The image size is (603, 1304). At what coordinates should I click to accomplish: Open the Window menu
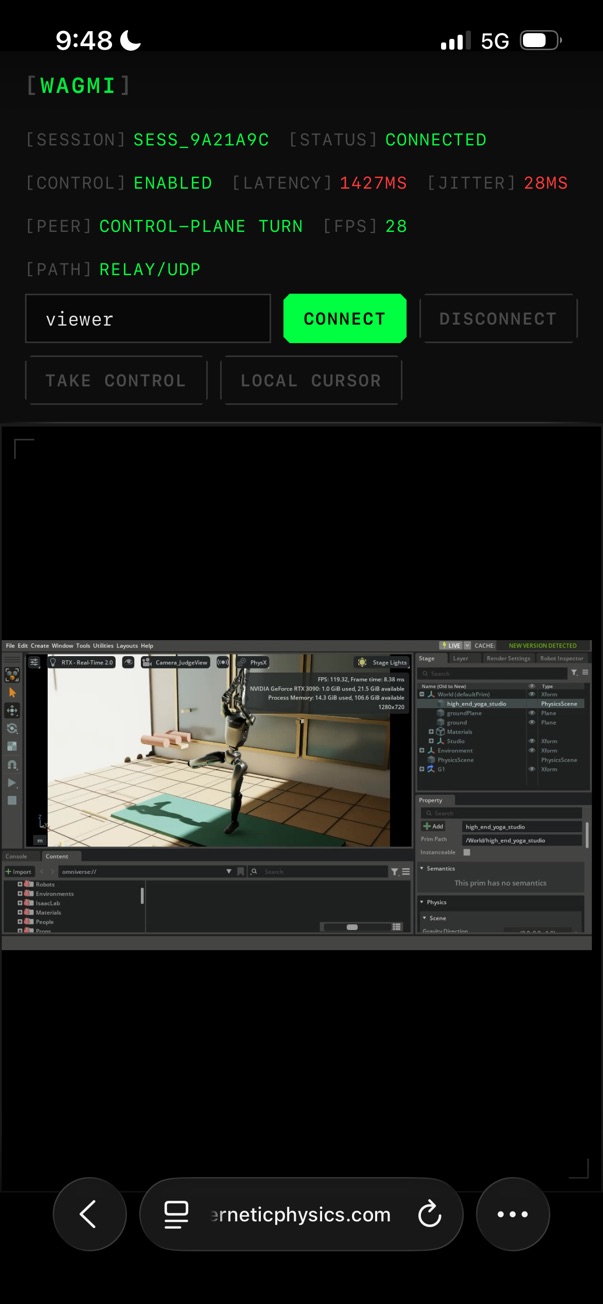pyautogui.click(x=63, y=646)
